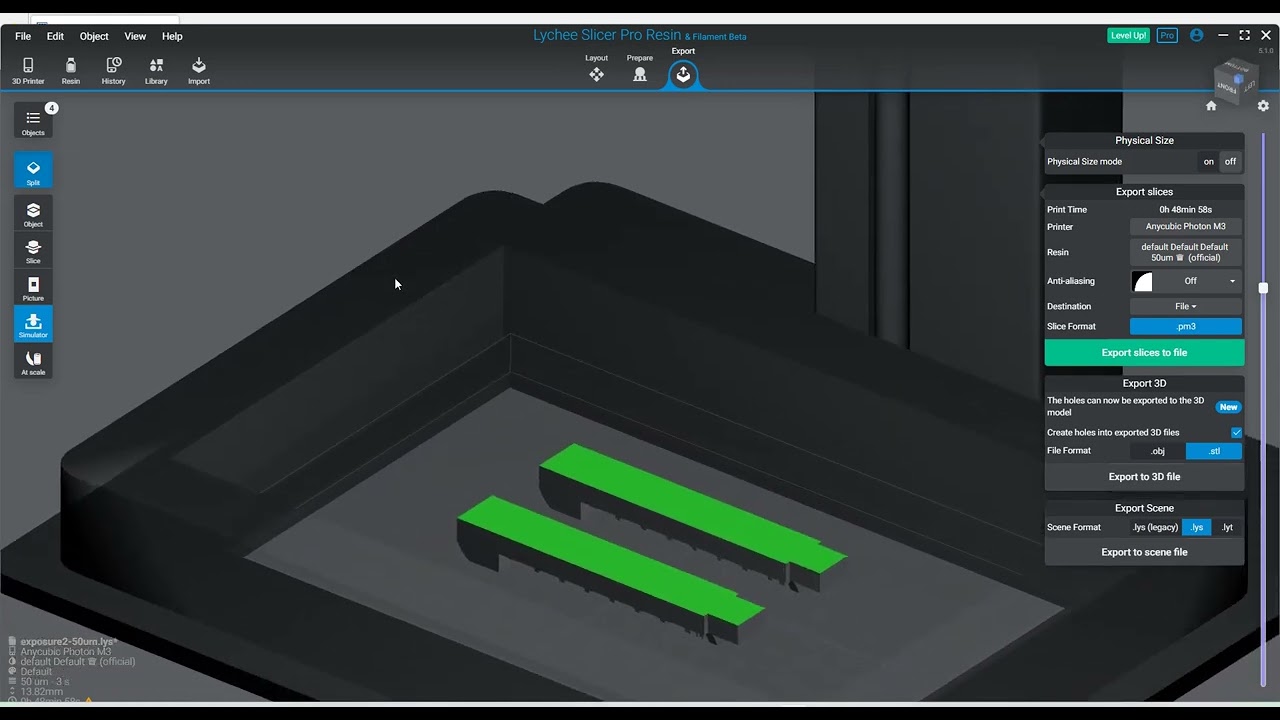Click the anti-aliasing preview swatch

[1142, 281]
